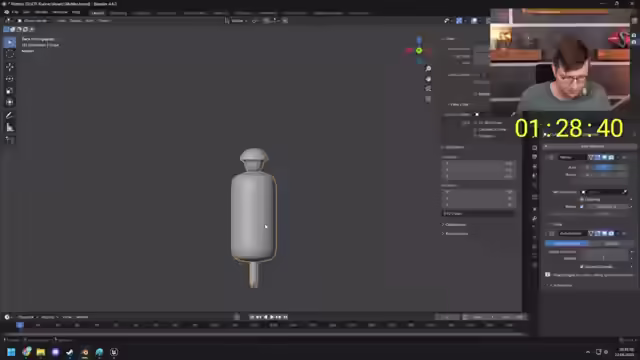Click the timeline play button

tap(272, 317)
